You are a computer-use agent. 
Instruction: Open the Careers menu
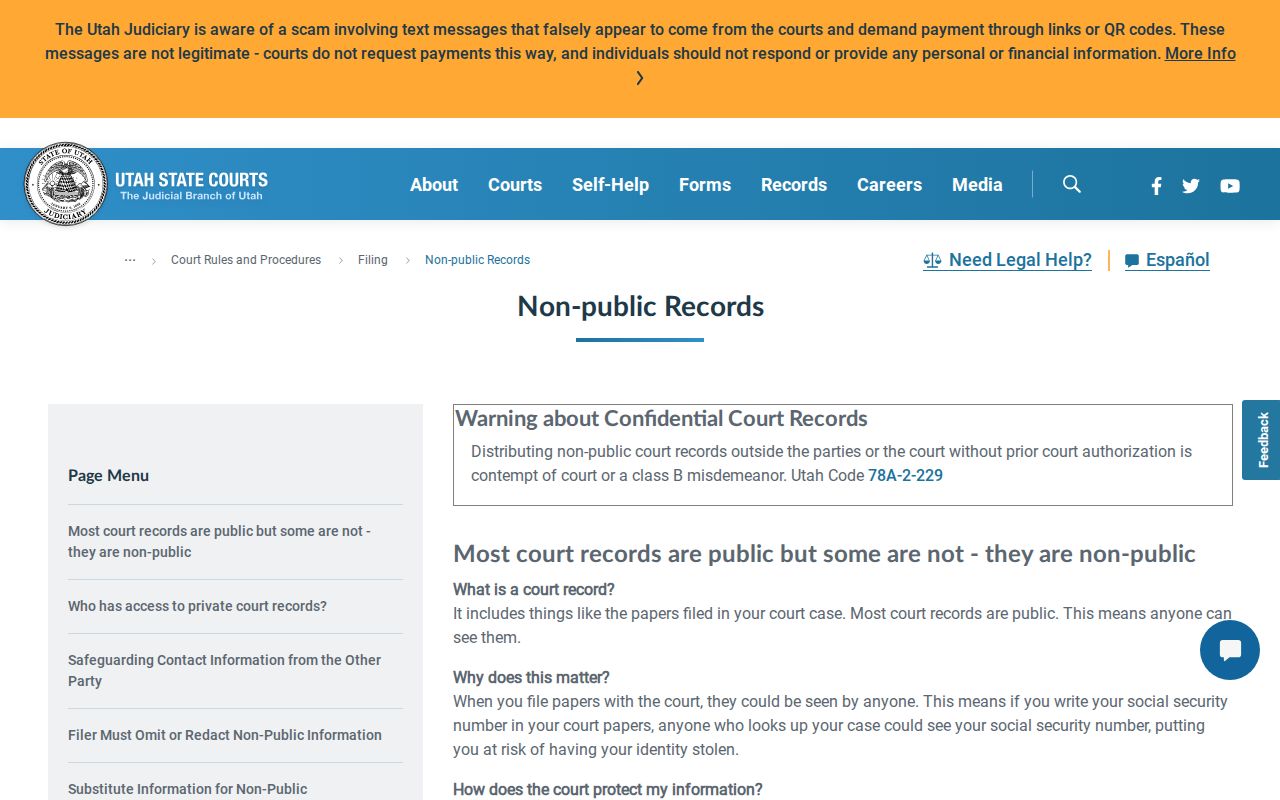tap(889, 184)
